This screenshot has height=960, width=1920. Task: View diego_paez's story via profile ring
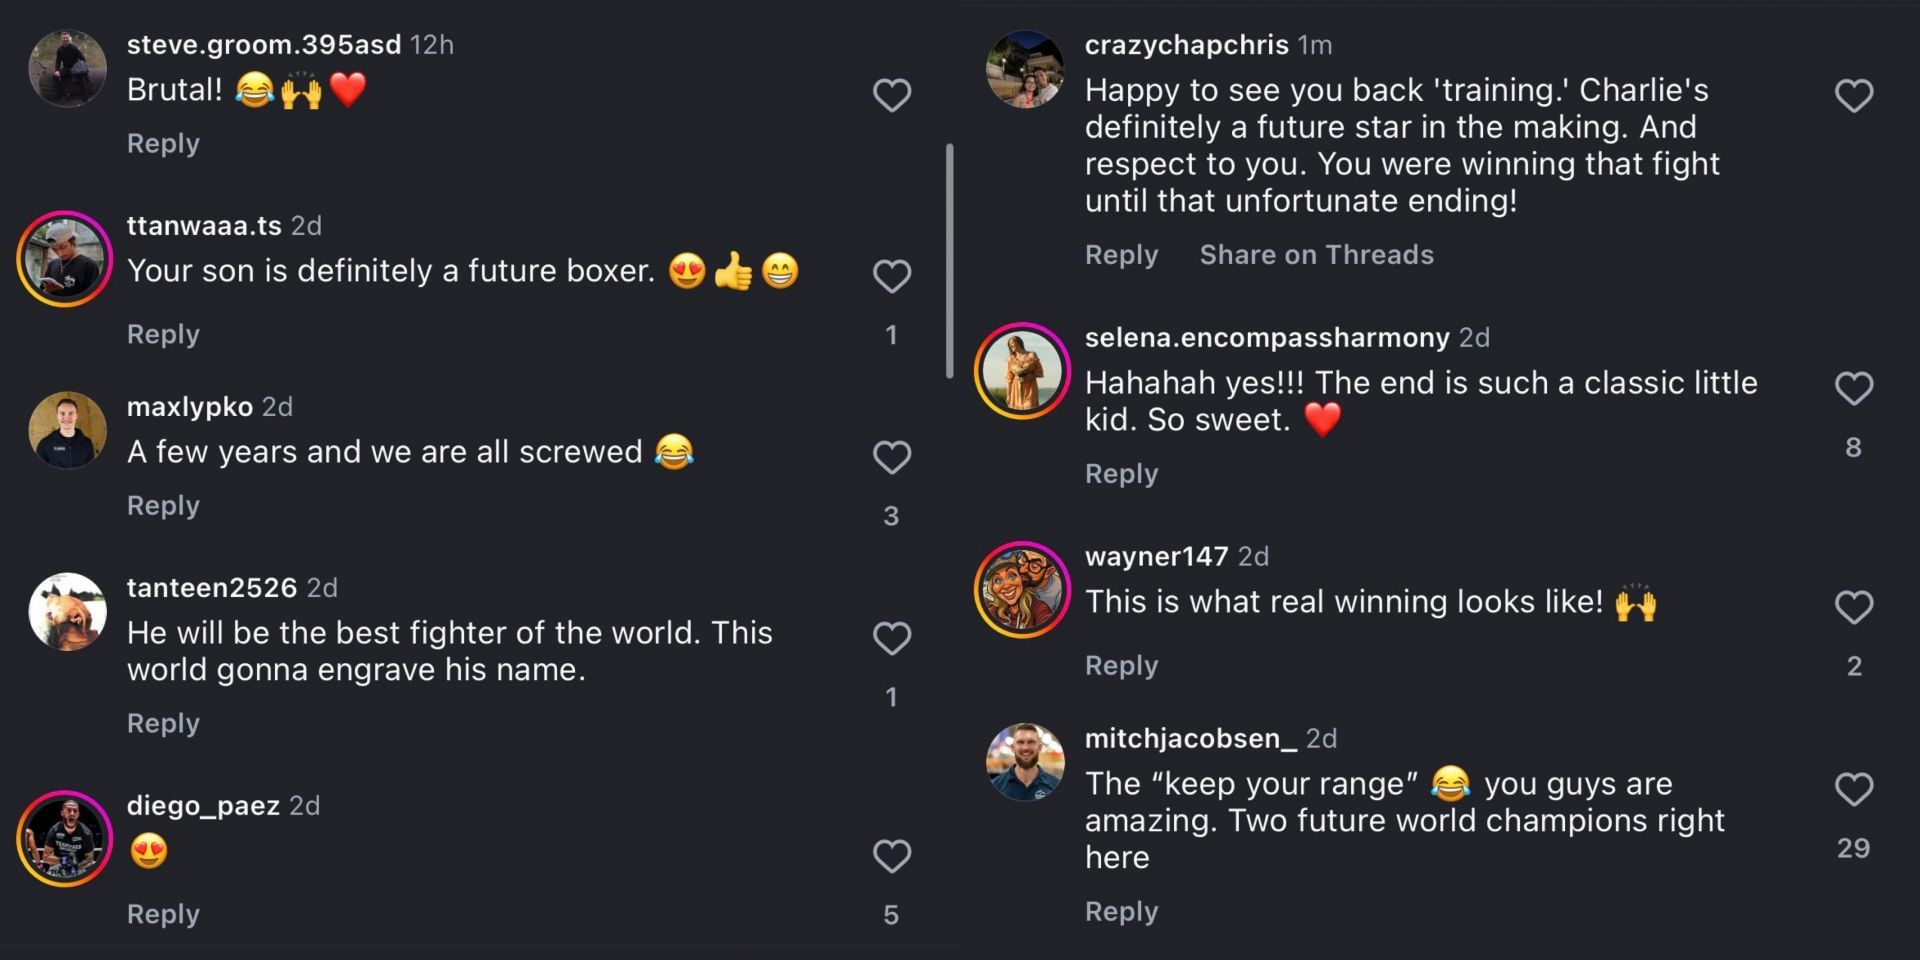point(64,840)
